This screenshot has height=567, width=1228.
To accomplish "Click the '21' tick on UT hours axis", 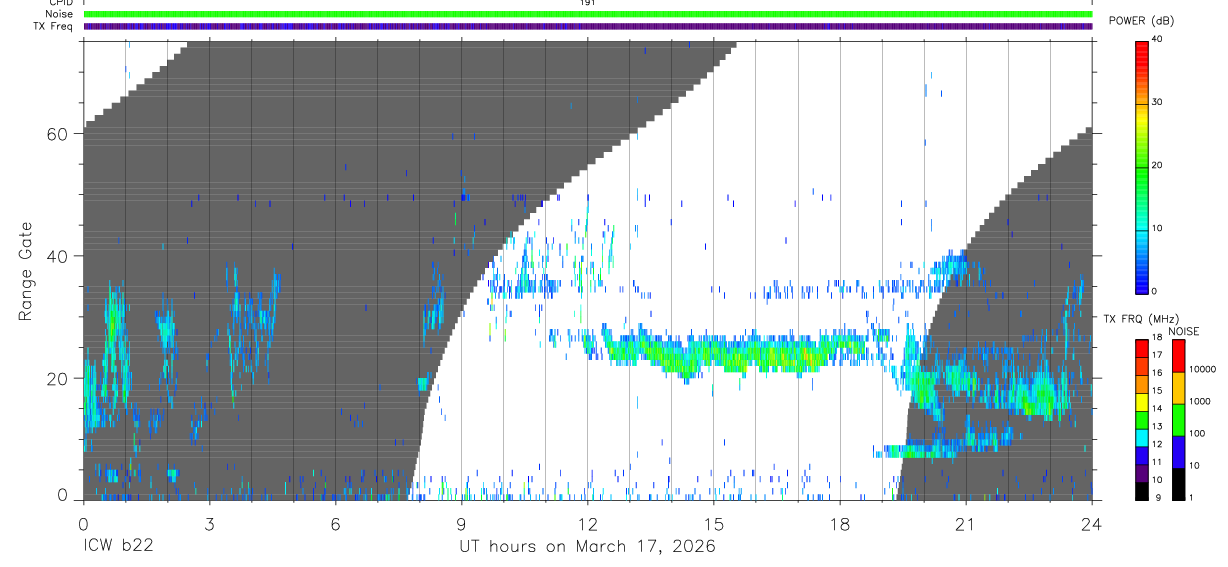I will 966,524.
